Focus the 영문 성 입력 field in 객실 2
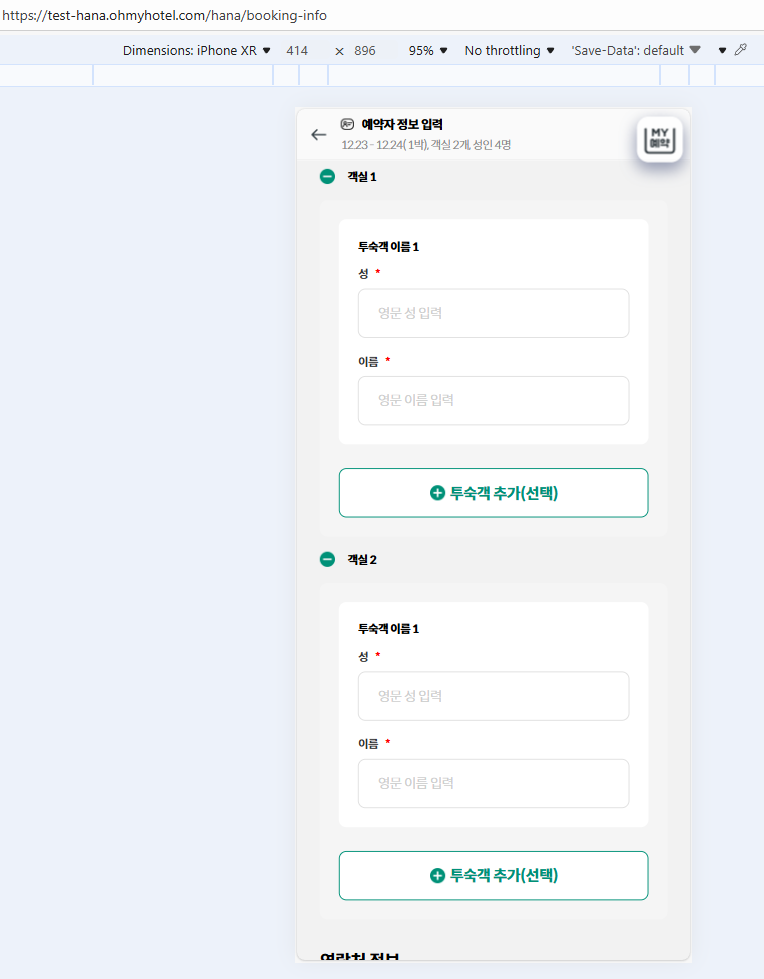The width and height of the screenshot is (764, 979). click(494, 696)
